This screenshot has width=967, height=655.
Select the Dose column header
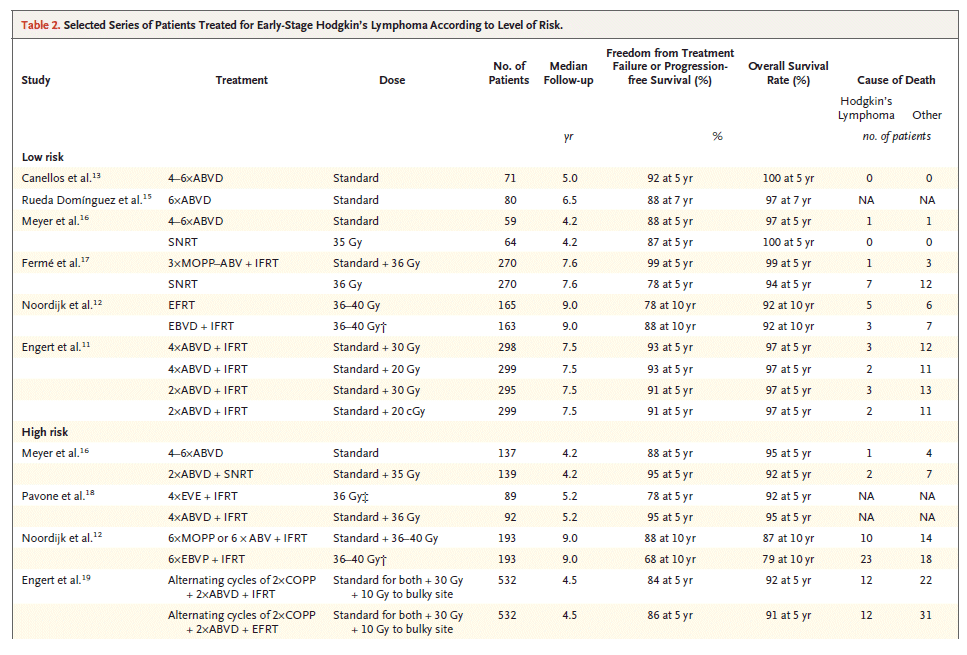[x=392, y=81]
